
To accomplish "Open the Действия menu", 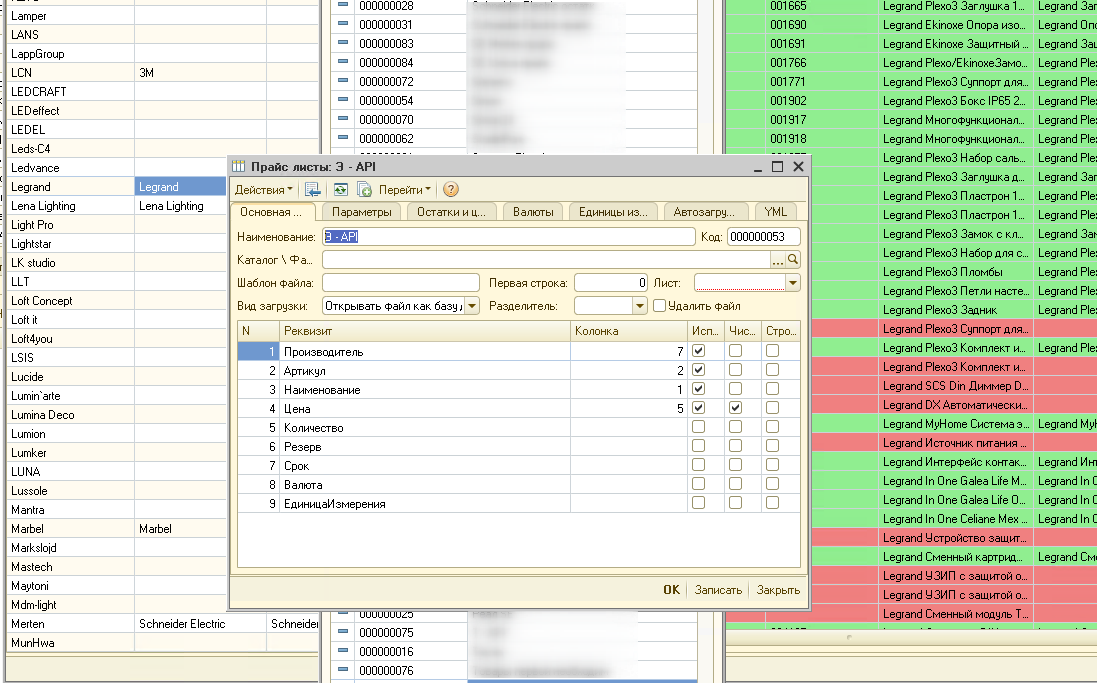I will point(264,189).
